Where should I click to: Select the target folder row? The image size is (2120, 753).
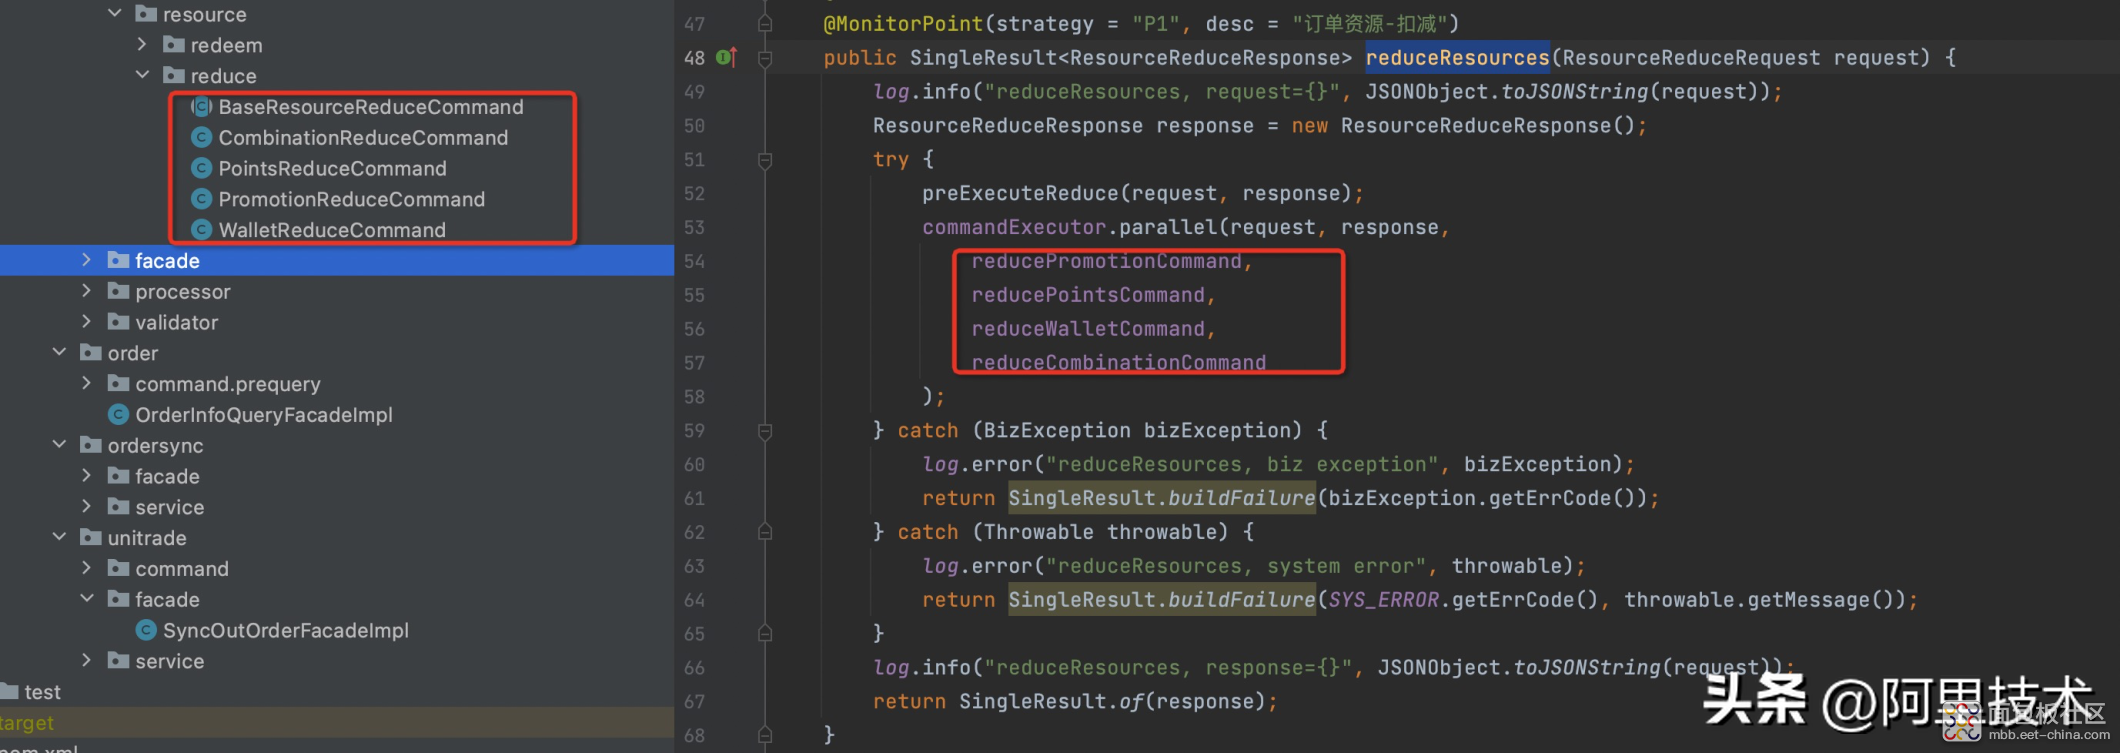coord(337,723)
